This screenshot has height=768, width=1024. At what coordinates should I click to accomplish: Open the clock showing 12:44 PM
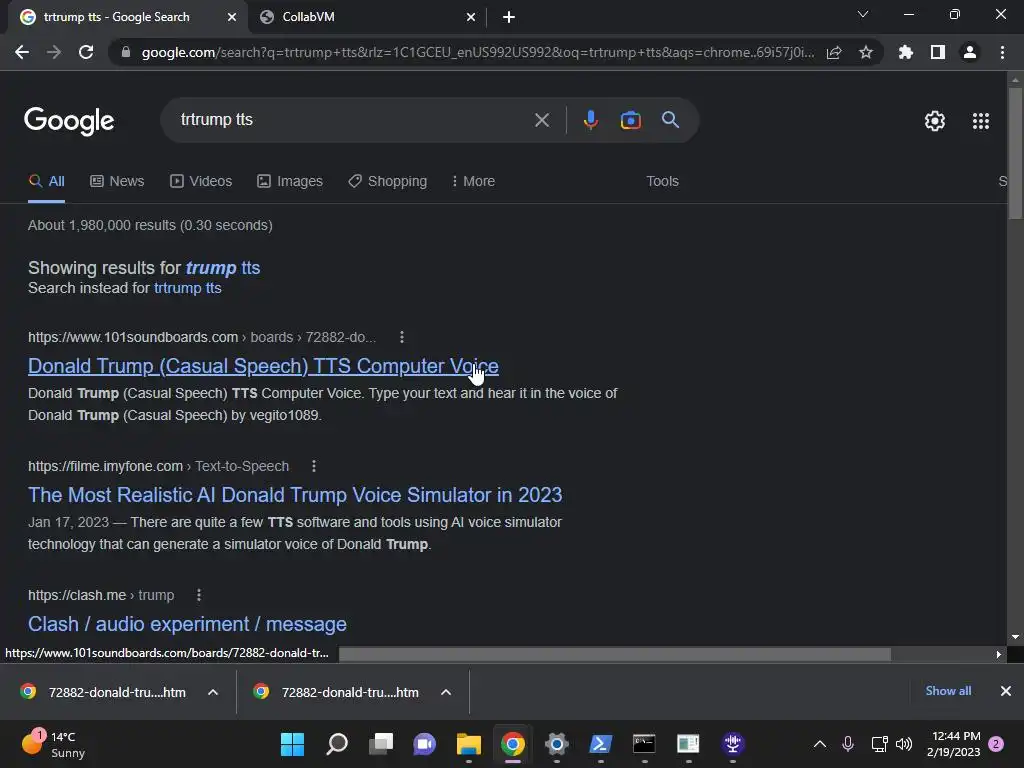tap(953, 744)
